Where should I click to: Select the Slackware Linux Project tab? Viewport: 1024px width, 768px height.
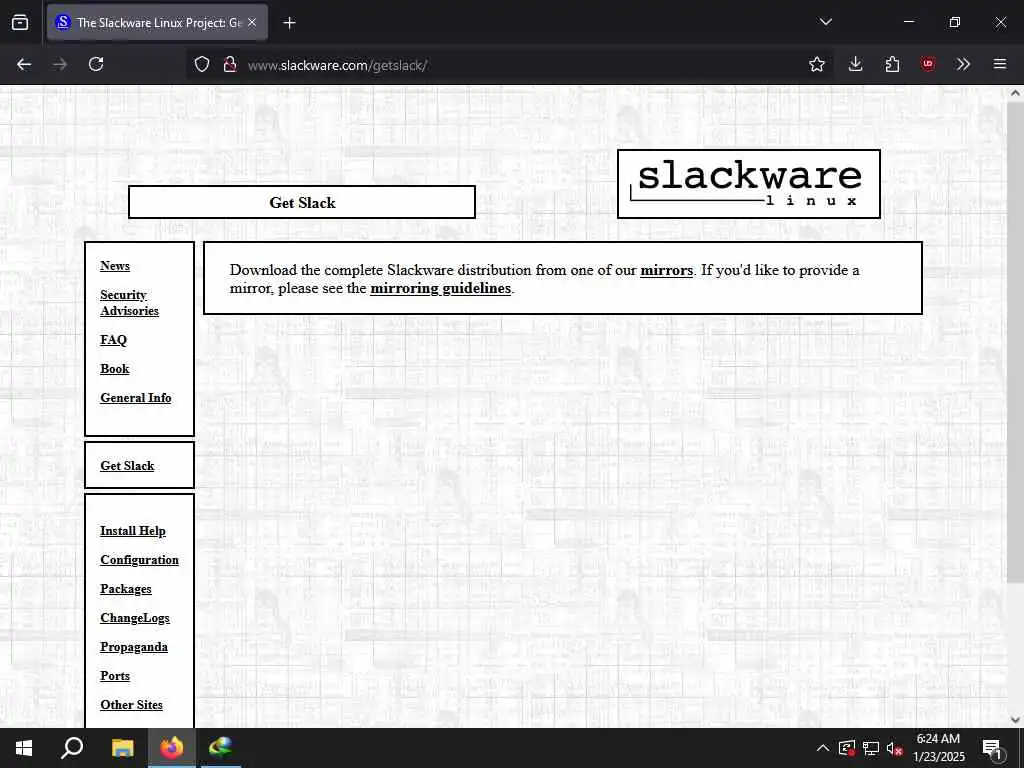click(157, 23)
